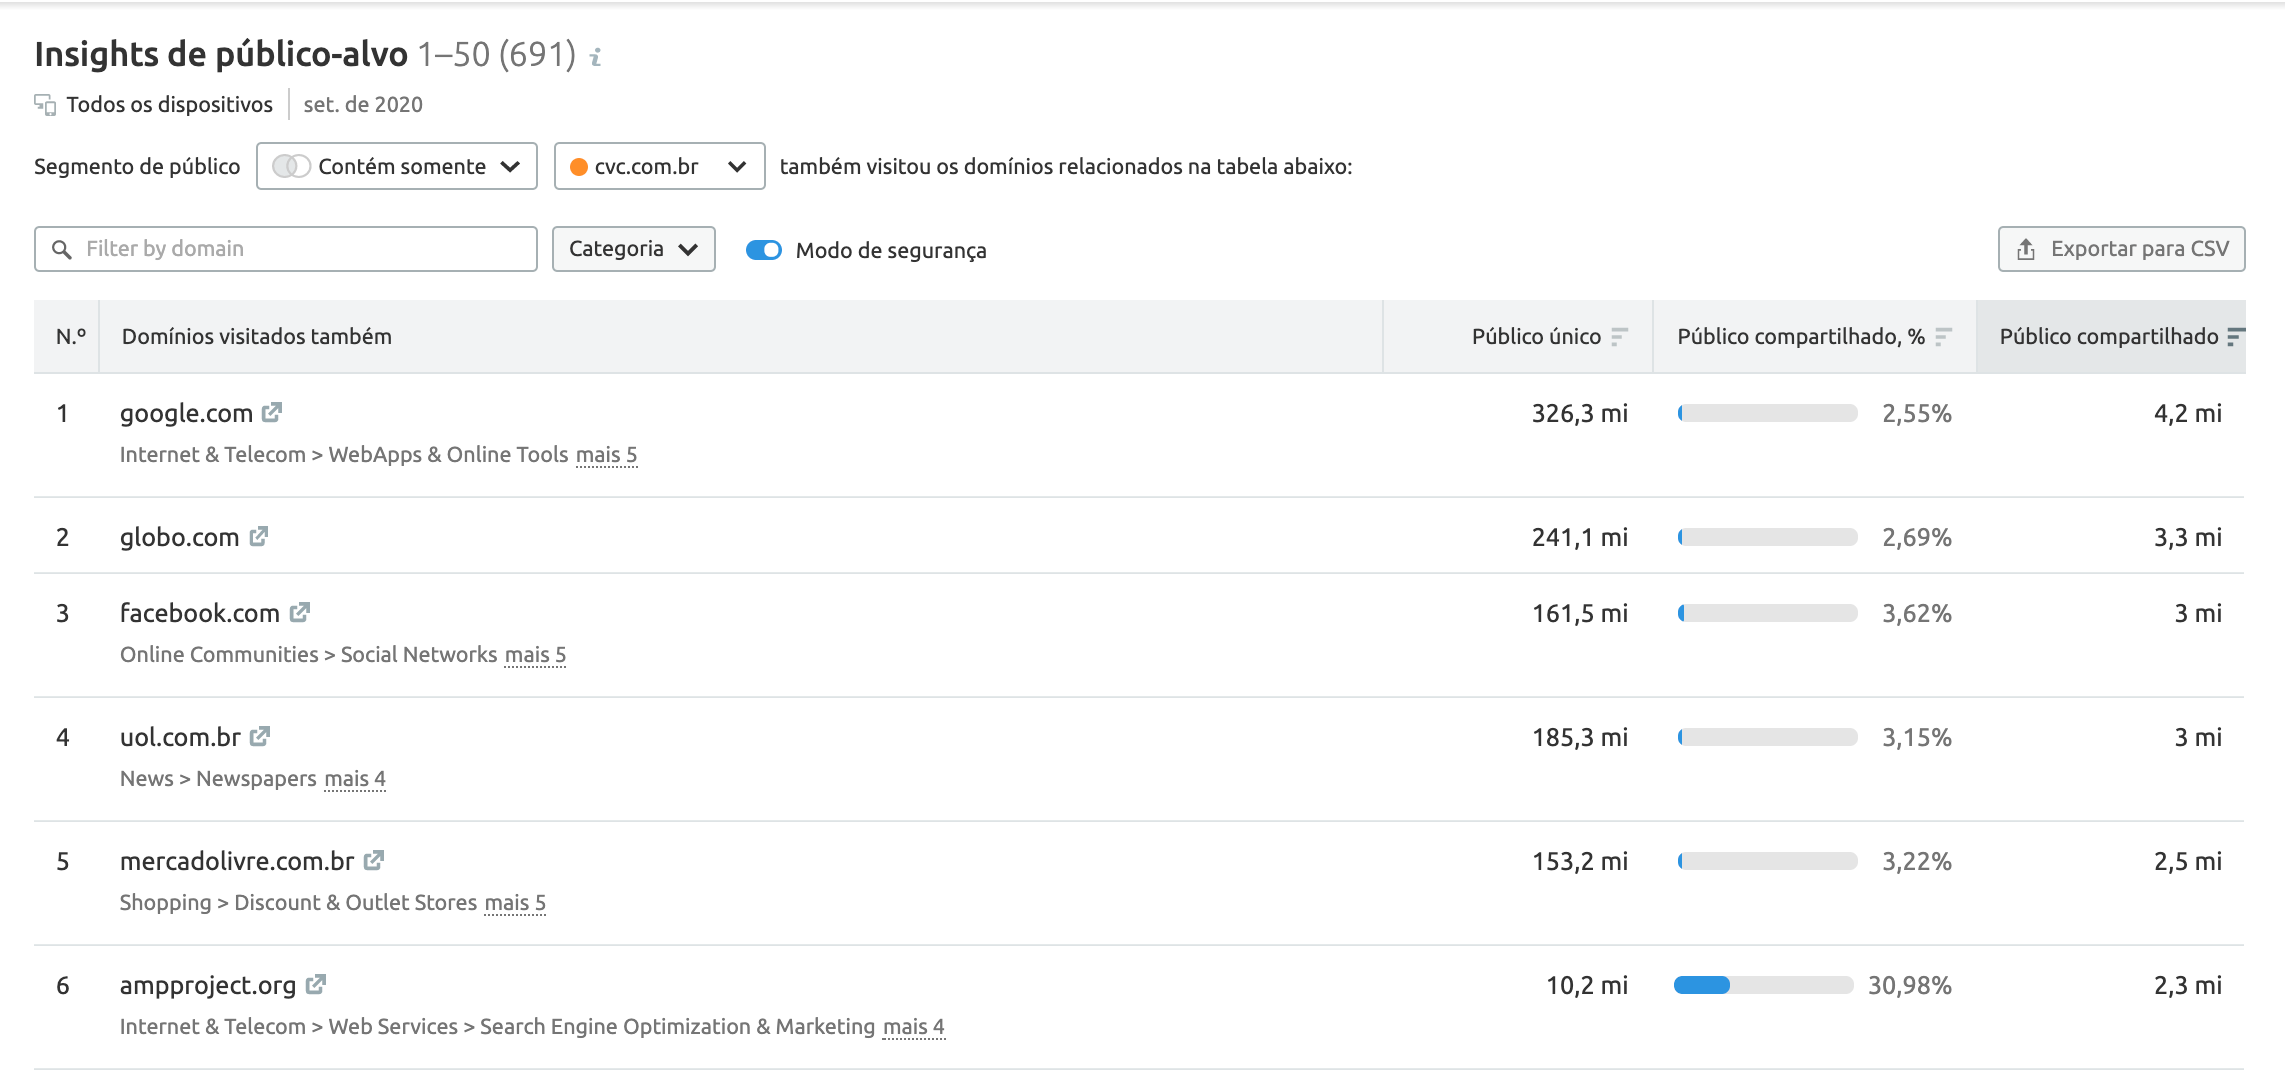Click Exportar para CSV button
This screenshot has height=1078, width=2285.
tap(2122, 249)
